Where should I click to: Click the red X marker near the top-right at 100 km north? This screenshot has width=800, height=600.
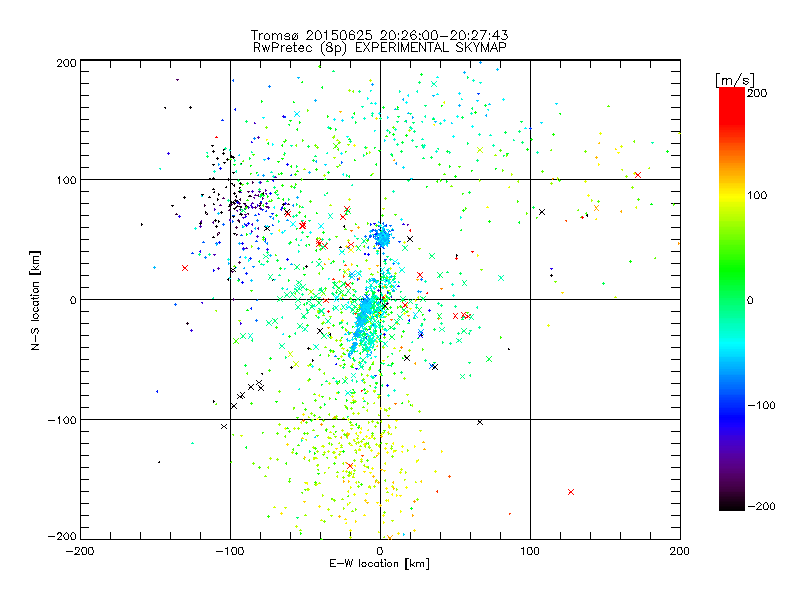(x=637, y=175)
